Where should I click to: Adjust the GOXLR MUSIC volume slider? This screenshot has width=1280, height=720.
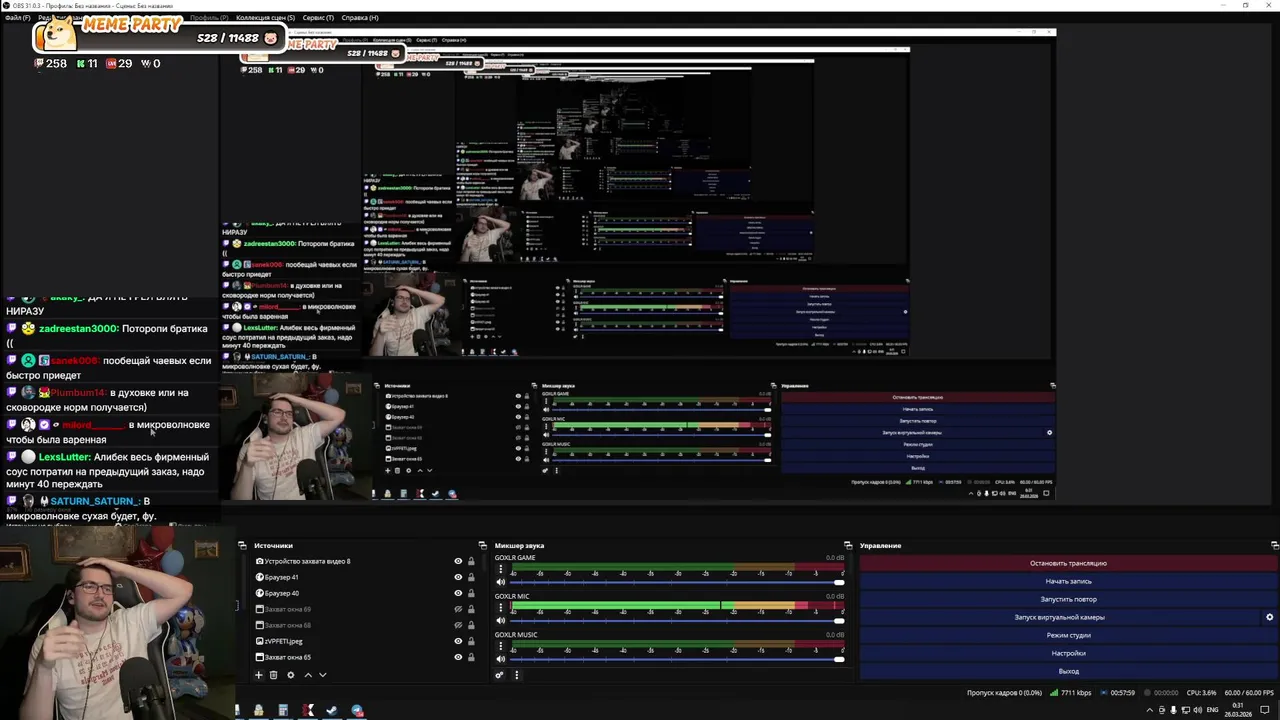(x=678, y=659)
